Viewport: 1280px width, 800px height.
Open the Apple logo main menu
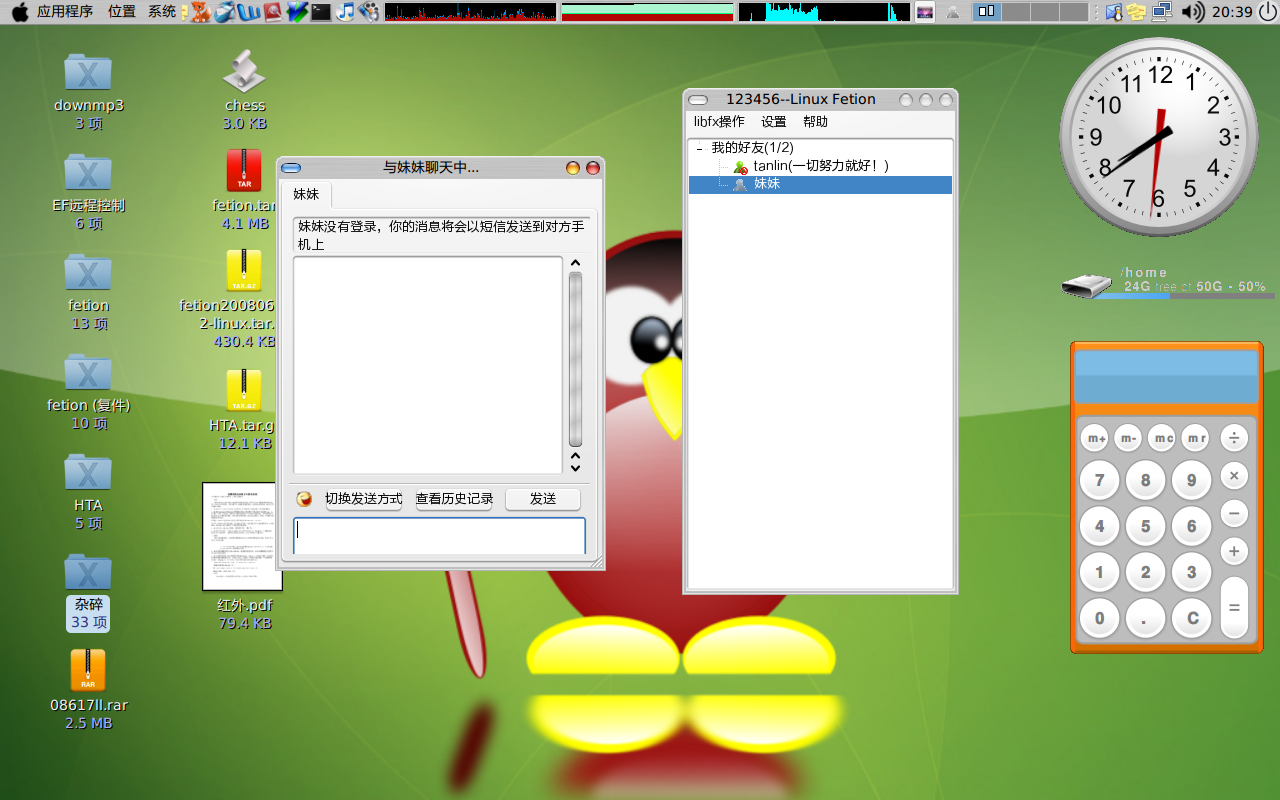coord(19,12)
